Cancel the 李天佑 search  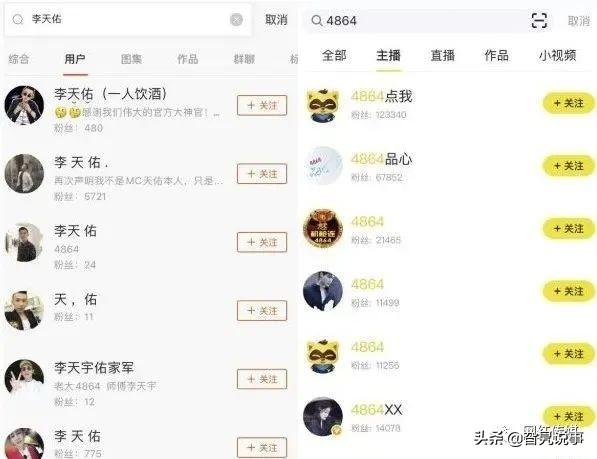[276, 19]
